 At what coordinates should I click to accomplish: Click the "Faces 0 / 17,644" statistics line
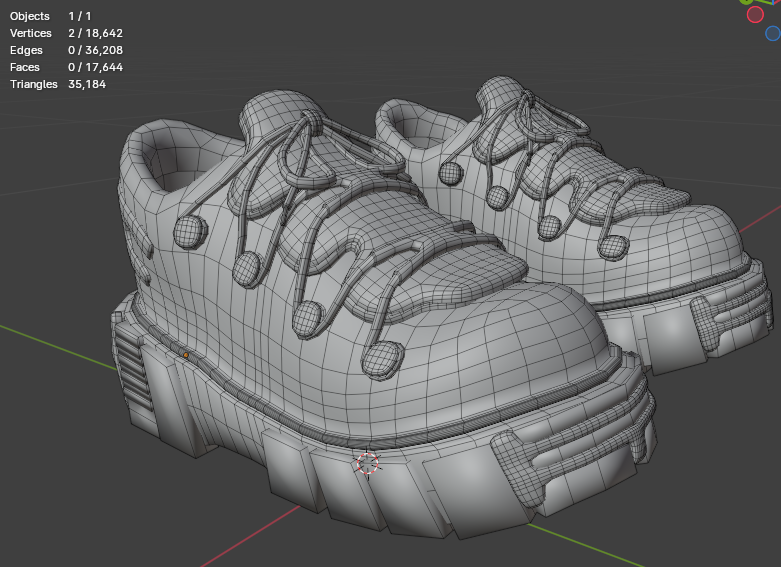66,67
